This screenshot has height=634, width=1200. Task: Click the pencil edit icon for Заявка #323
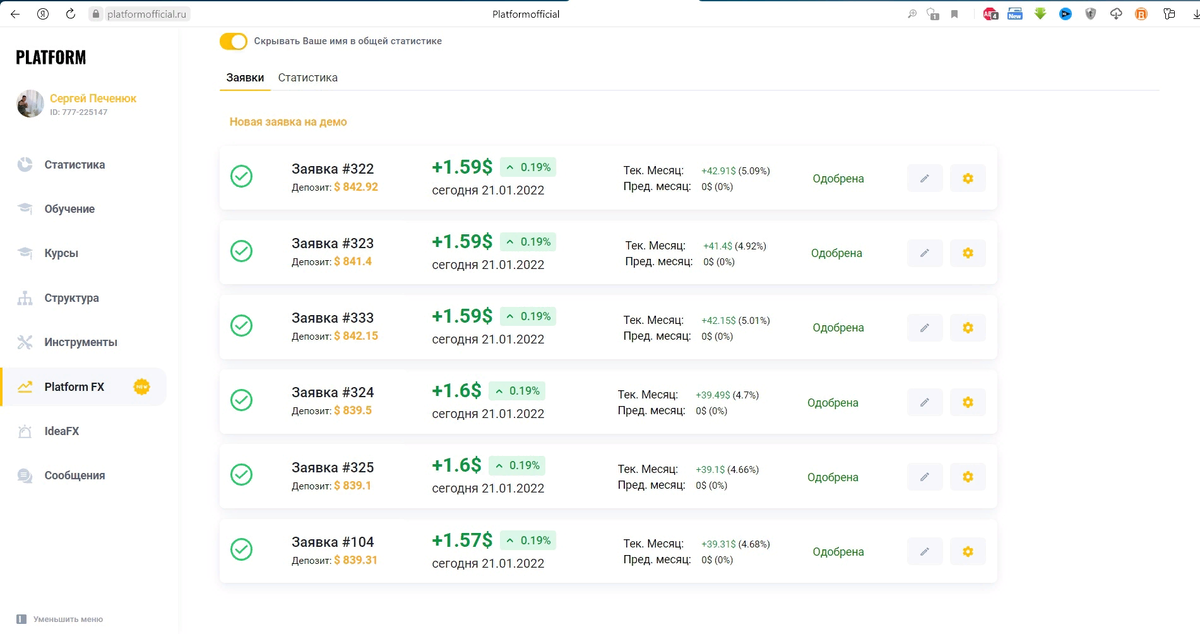tap(925, 253)
